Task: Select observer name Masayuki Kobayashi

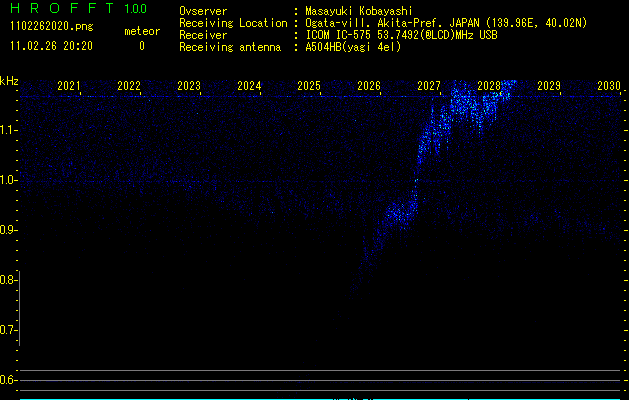Action: [359, 11]
